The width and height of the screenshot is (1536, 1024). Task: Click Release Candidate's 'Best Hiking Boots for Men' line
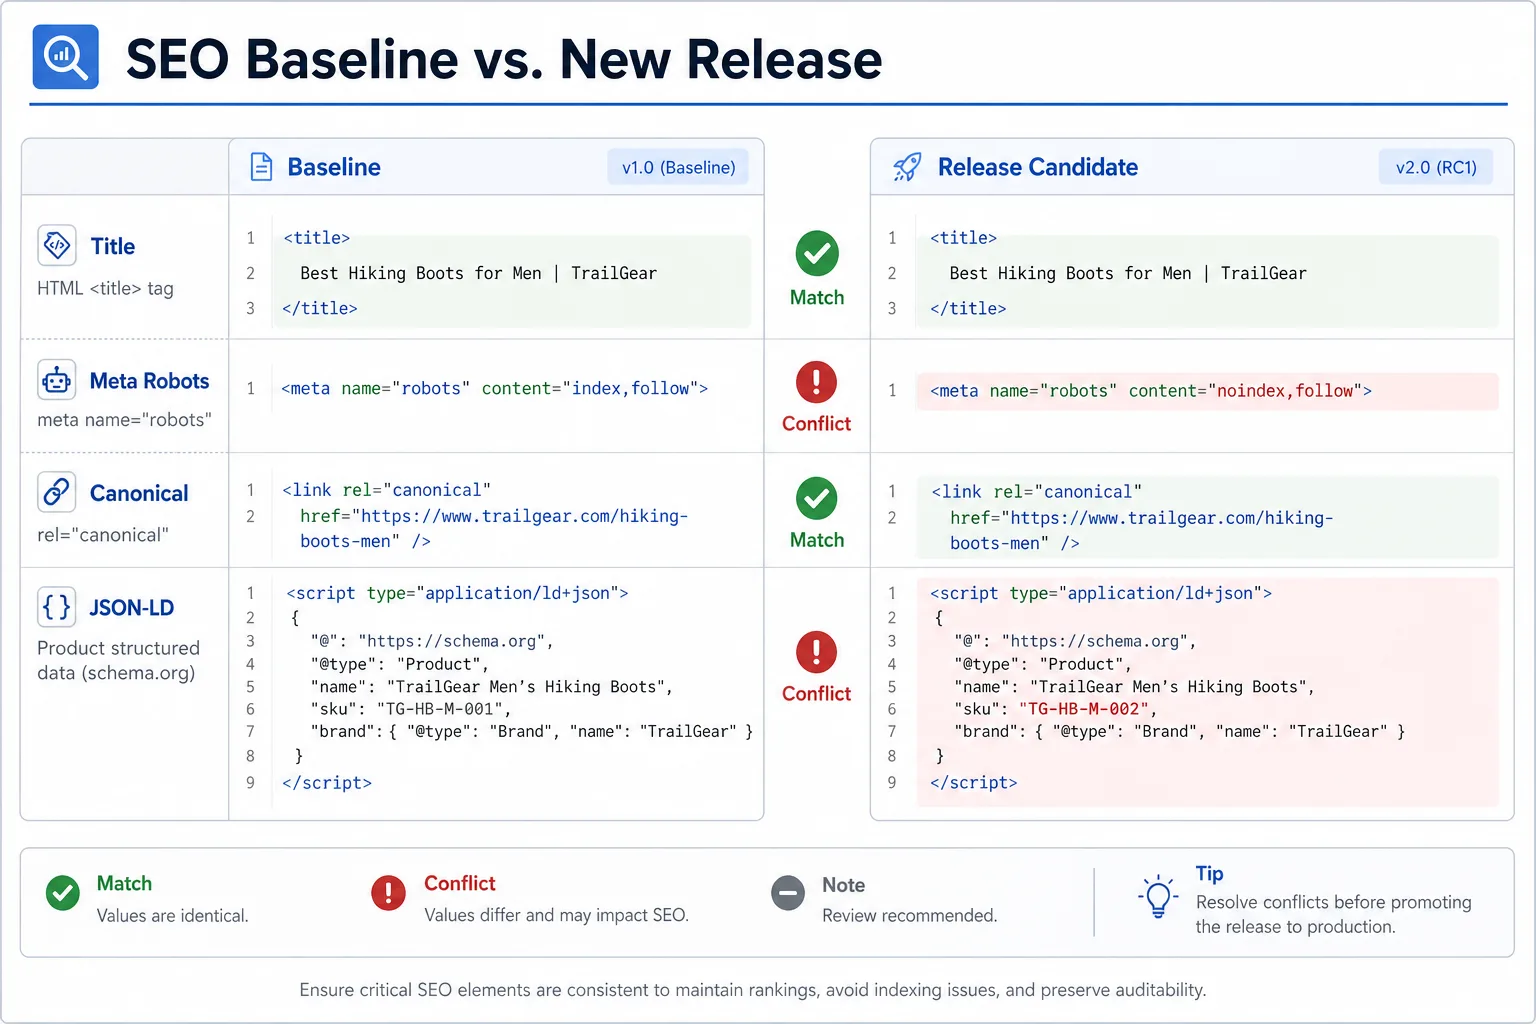point(1128,273)
